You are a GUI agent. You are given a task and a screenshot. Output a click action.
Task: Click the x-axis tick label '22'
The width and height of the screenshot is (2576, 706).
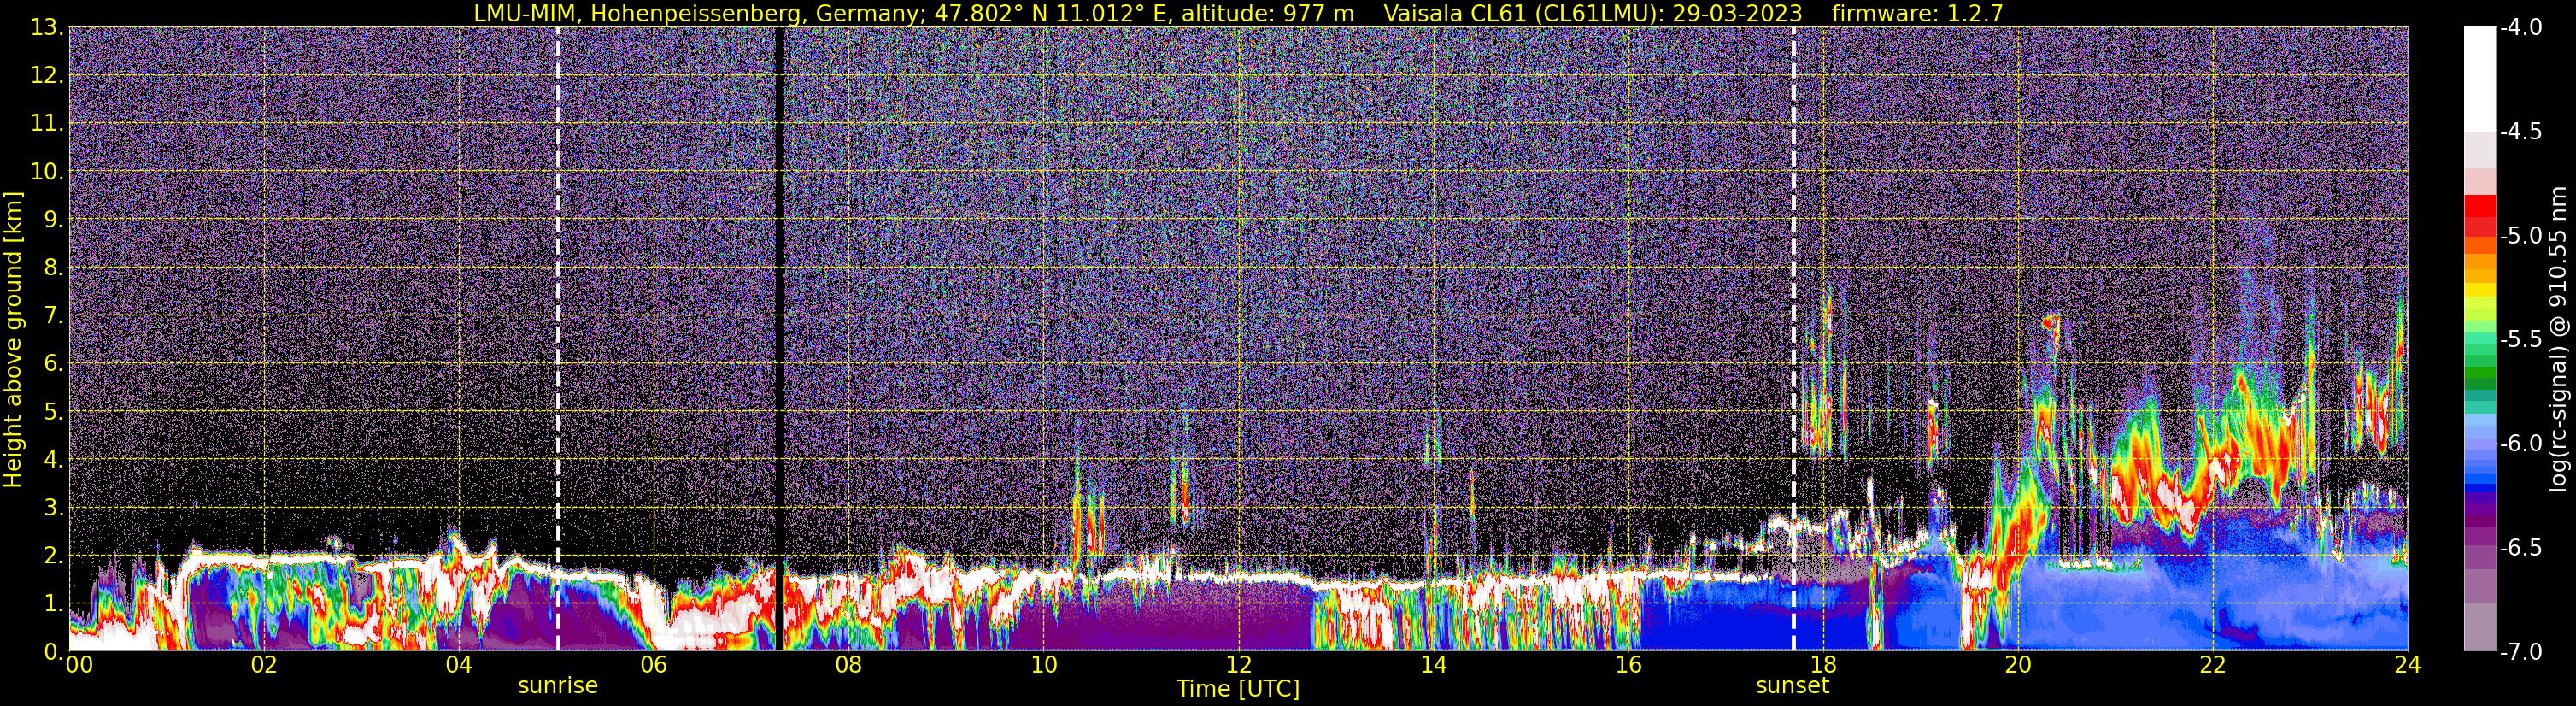(x=2213, y=665)
